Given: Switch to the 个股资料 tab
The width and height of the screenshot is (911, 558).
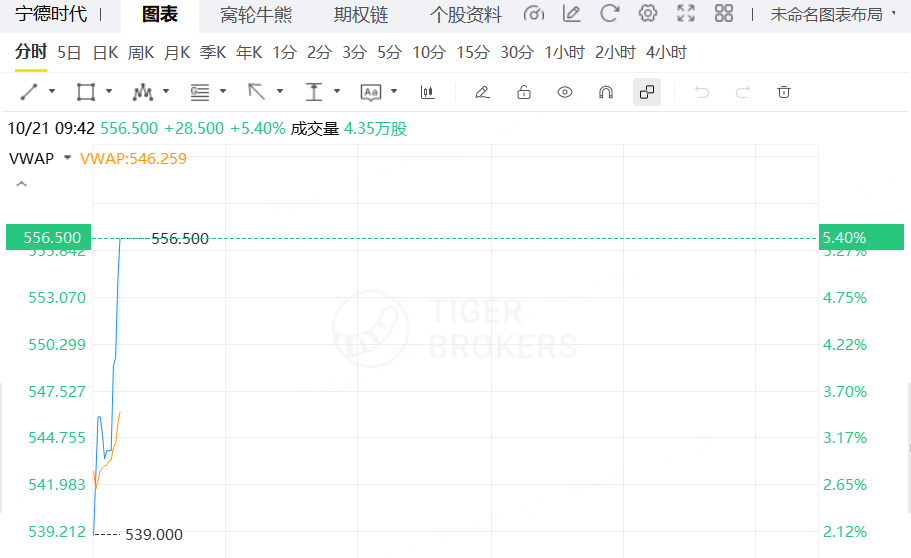Looking at the screenshot, I should tap(465, 15).
